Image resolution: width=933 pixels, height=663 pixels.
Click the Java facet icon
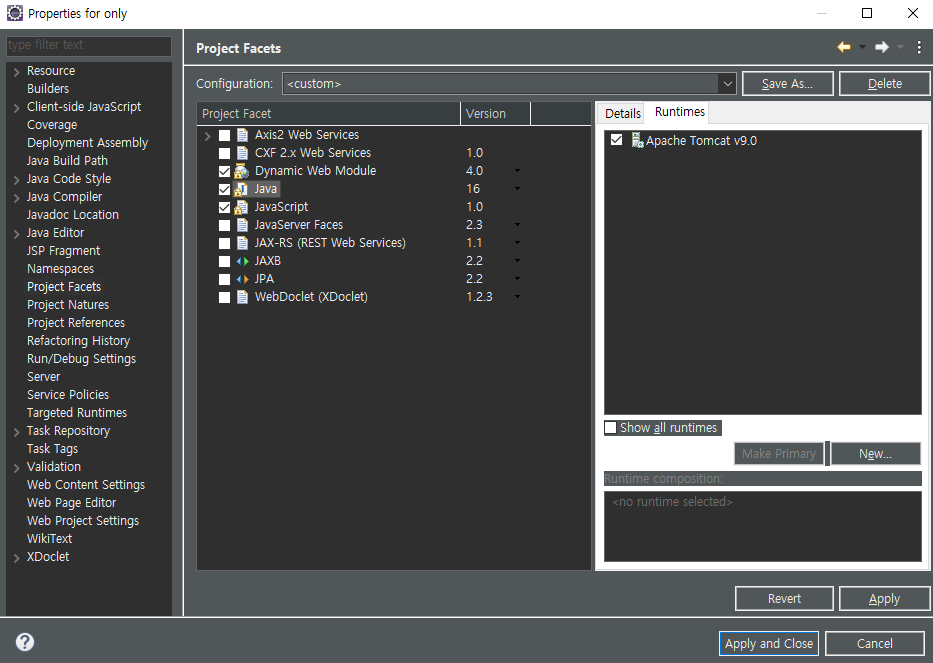tap(241, 189)
